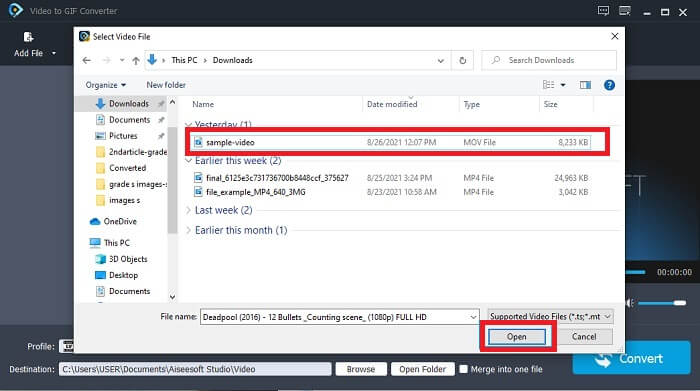
Task: Open the view options dropdown arrow
Action: (563, 85)
